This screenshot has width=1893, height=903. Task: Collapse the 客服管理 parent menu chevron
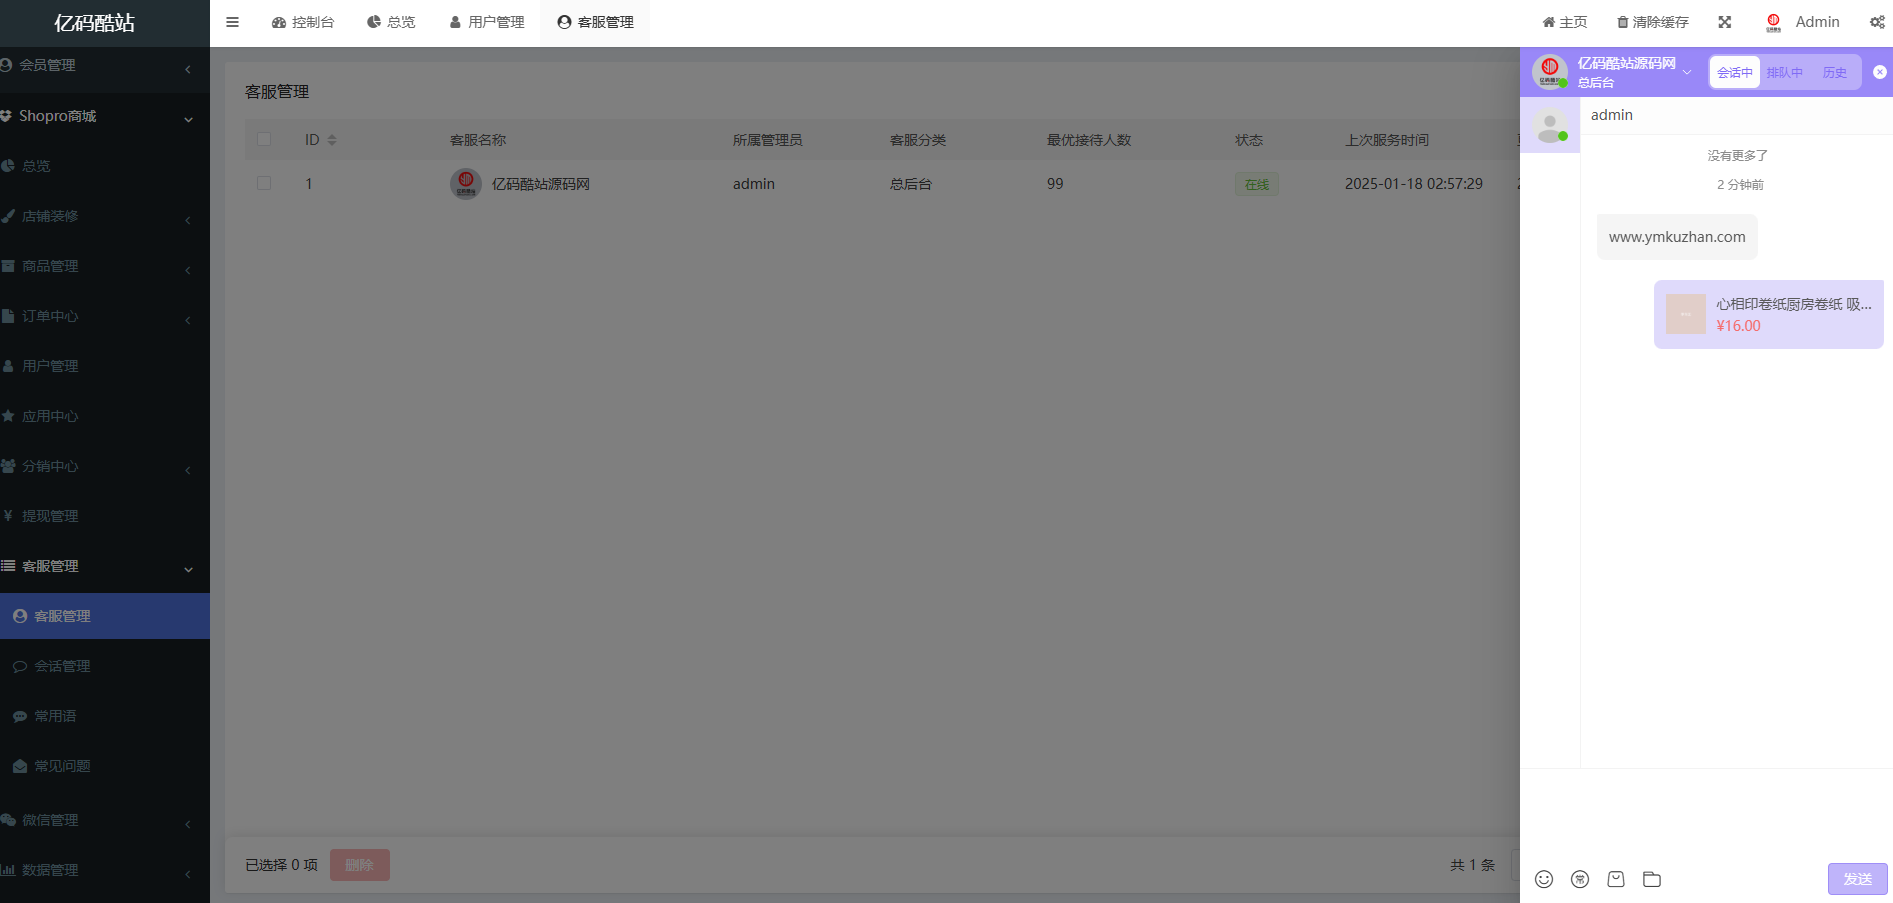tap(188, 569)
